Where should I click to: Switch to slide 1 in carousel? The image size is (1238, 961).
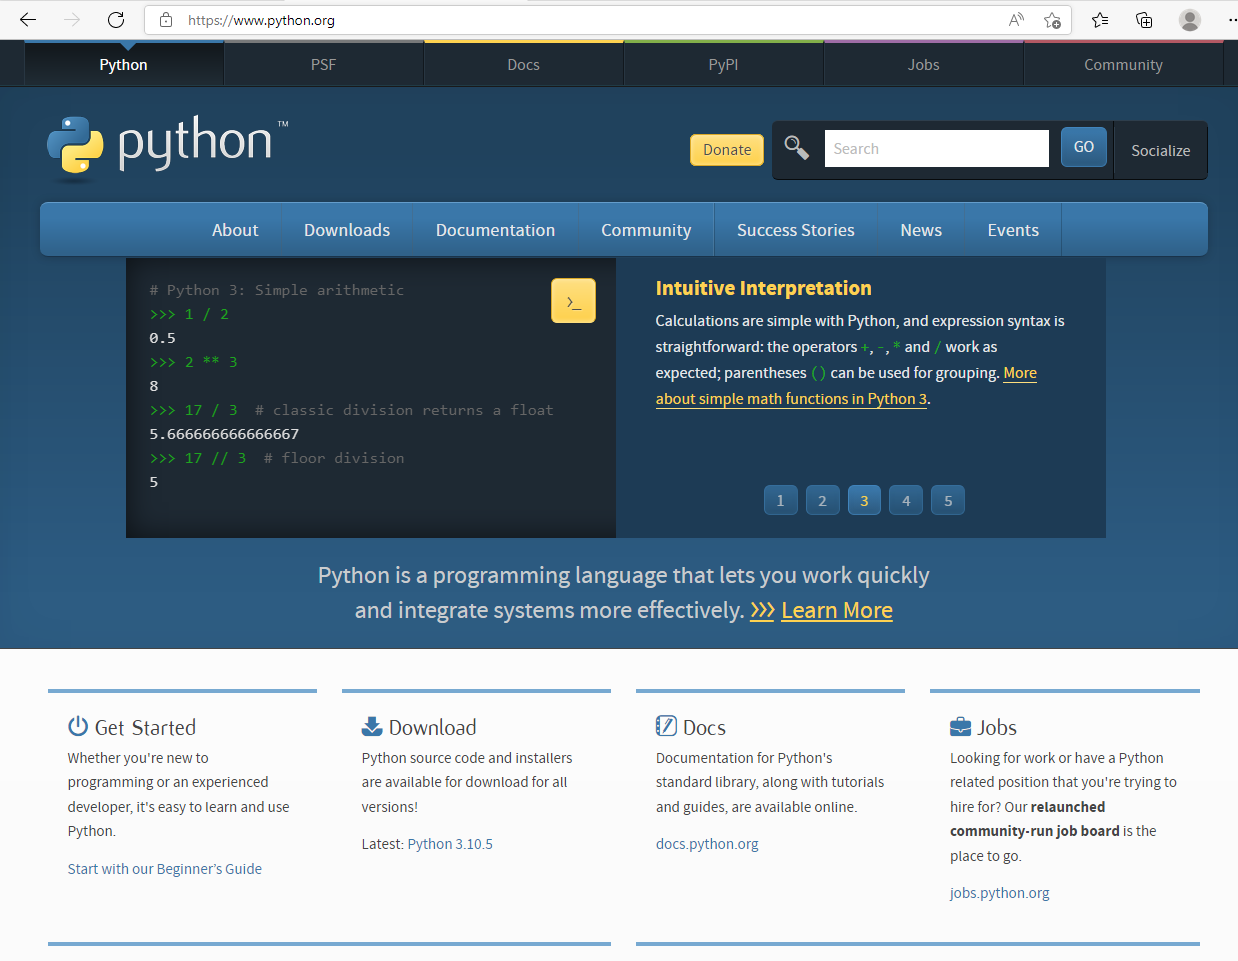780,501
